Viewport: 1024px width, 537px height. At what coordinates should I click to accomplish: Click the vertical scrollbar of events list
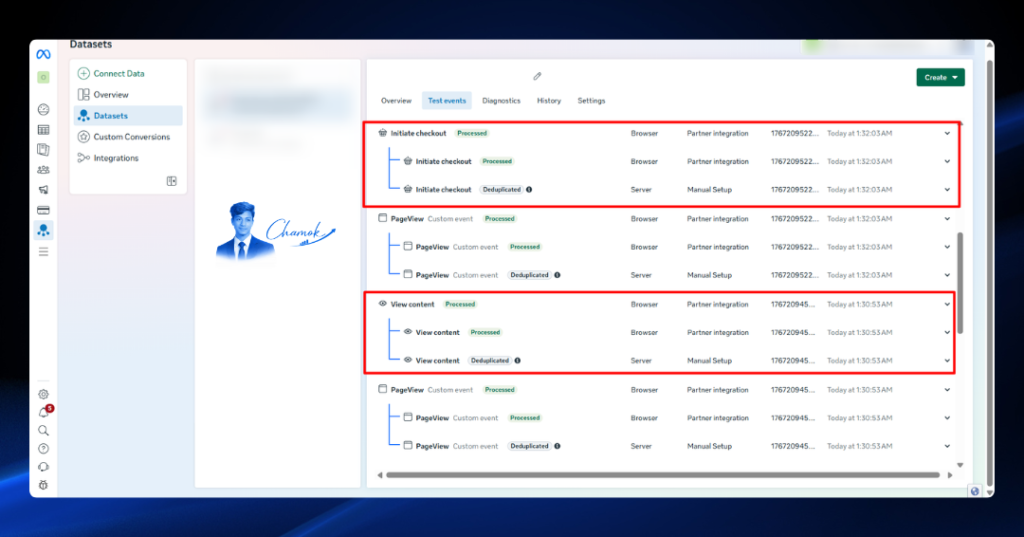(960, 283)
